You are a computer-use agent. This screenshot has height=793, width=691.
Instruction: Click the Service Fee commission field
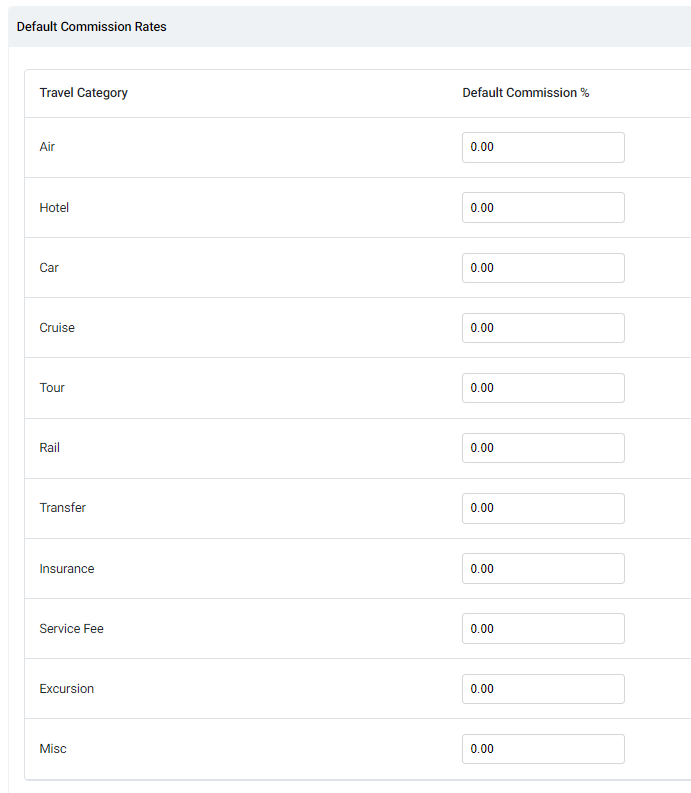tap(543, 629)
